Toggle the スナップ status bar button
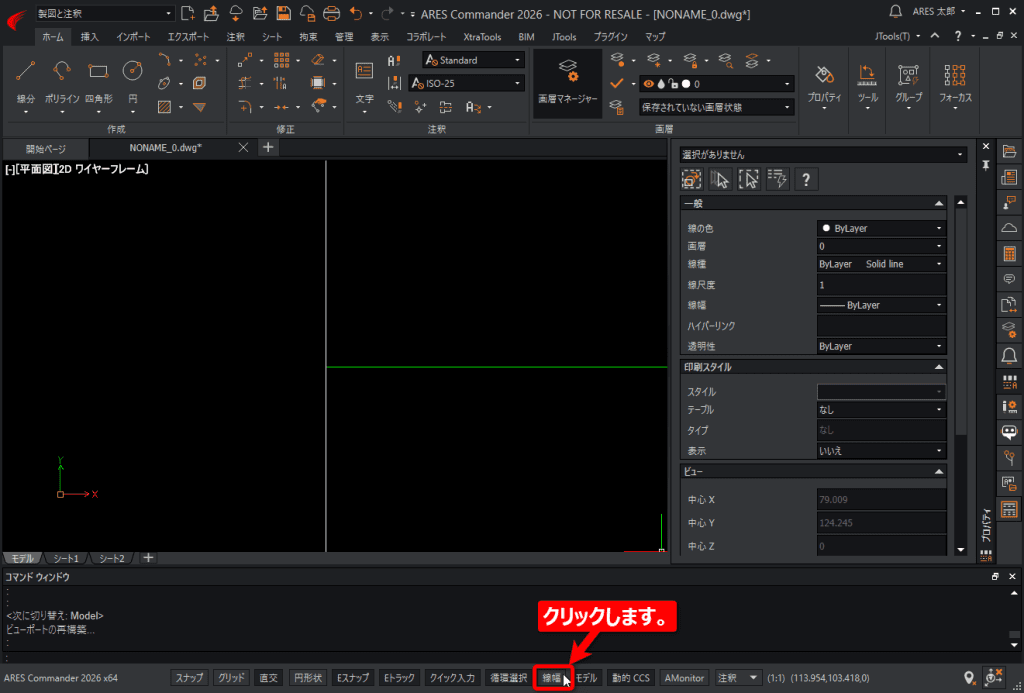Viewport: 1024px width, 693px height. click(189, 678)
